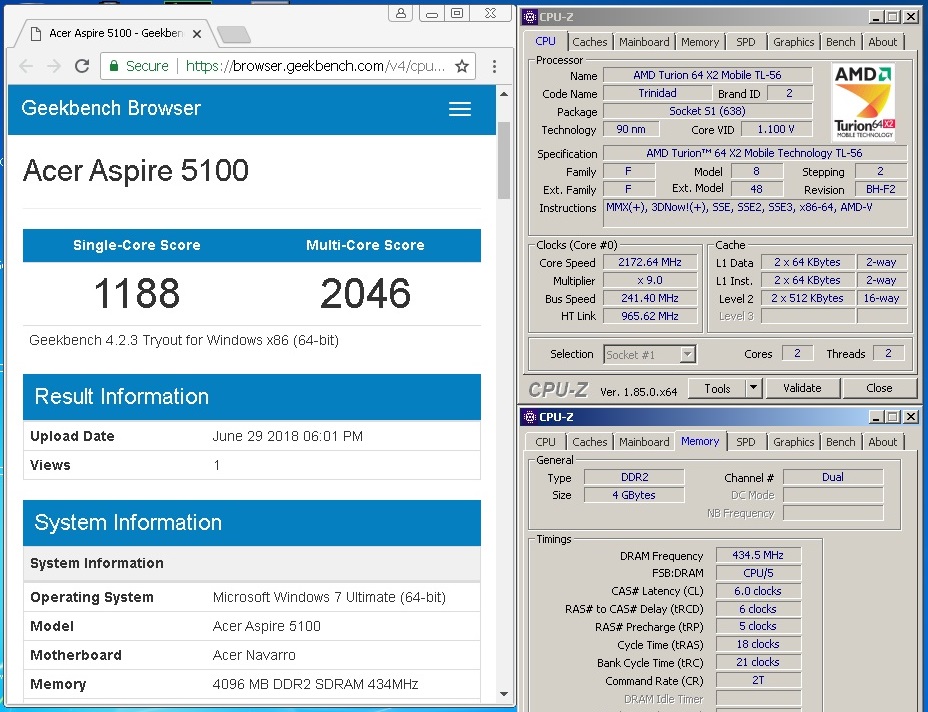The image size is (928, 712).
Task: Minimize the bottom CPU-Z window
Action: pyautogui.click(x=876, y=417)
